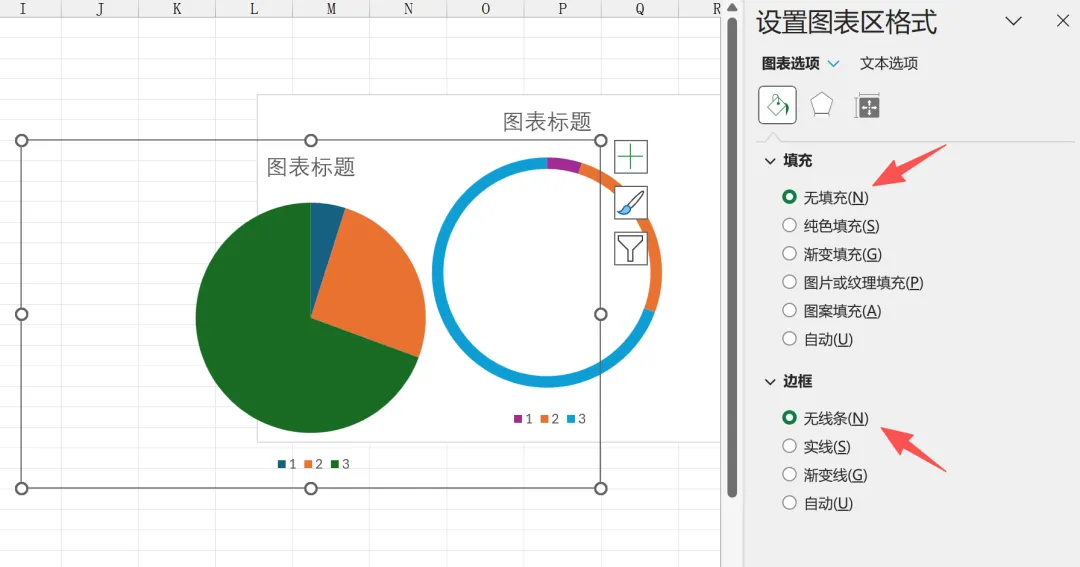The image size is (1080, 567).
Task: Open the Fill & Line paint bucket tab
Action: (777, 105)
